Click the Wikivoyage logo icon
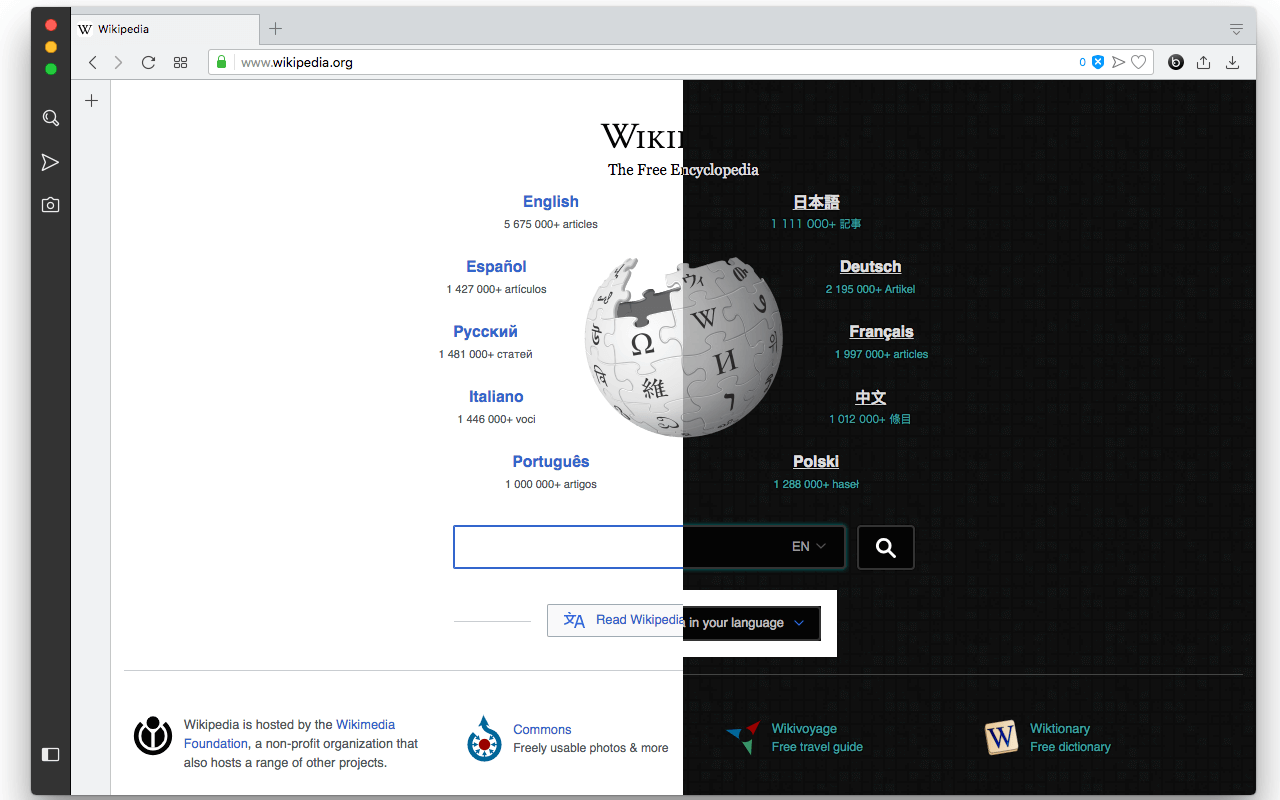 pos(743,737)
